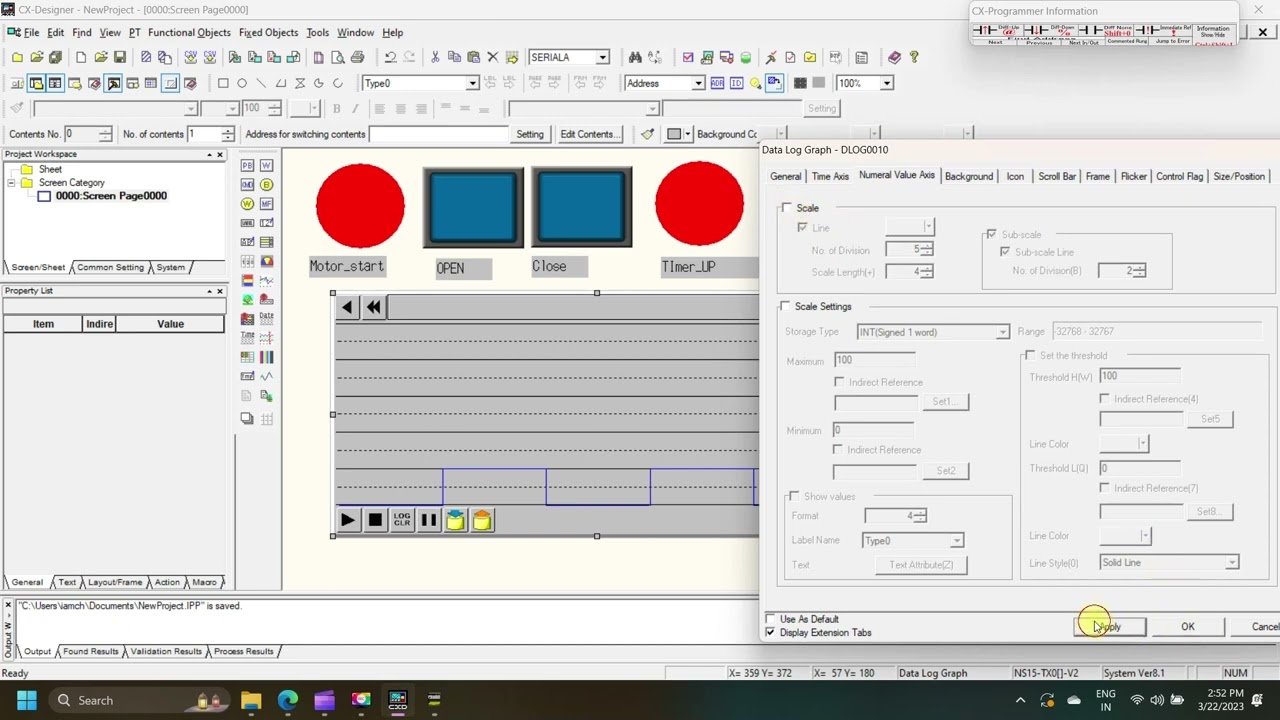Image resolution: width=1280 pixels, height=720 pixels.
Task: Open the Label Name Type0 dropdown
Action: click(957, 541)
